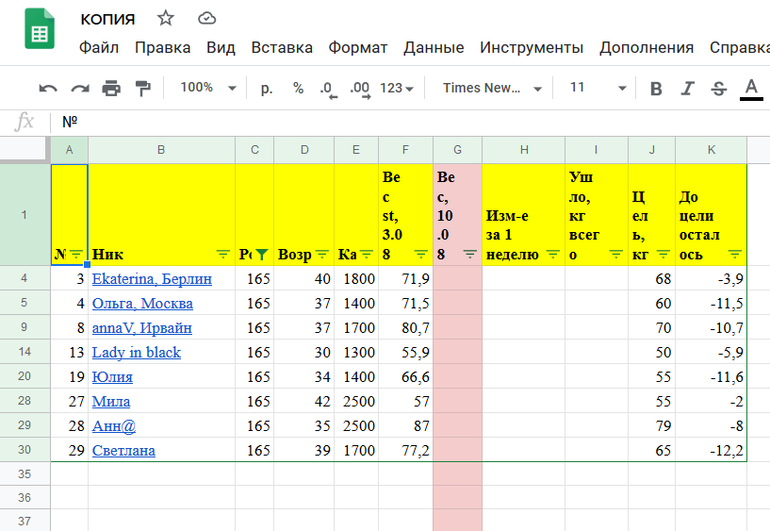Open the Формат menu
770x531 pixels.
point(358,48)
